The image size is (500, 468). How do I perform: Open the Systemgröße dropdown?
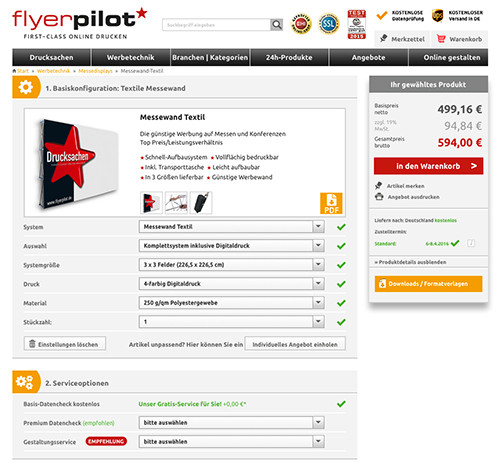pyautogui.click(x=231, y=265)
